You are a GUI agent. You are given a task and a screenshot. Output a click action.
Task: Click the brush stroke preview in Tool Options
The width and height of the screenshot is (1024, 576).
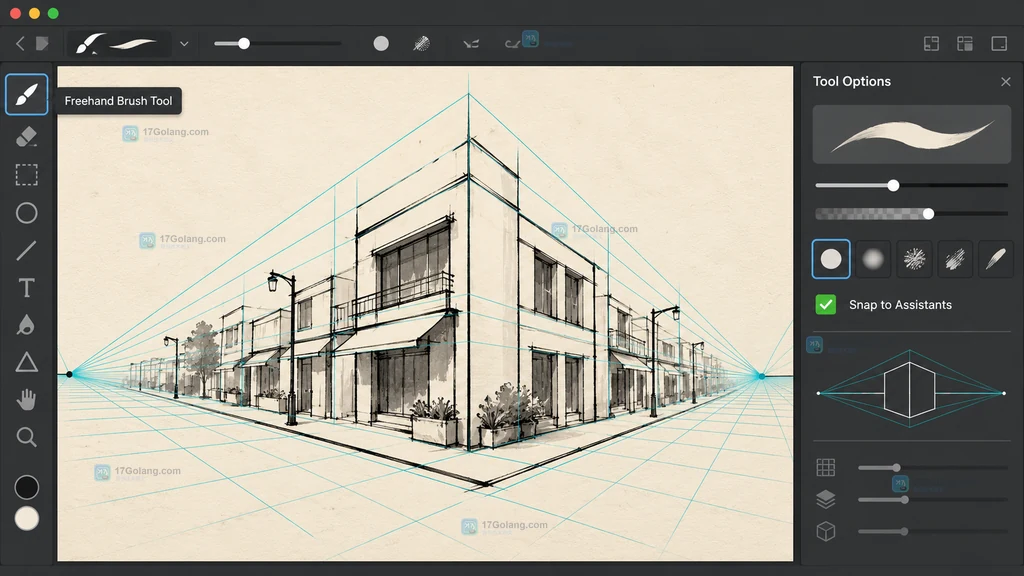pos(912,135)
